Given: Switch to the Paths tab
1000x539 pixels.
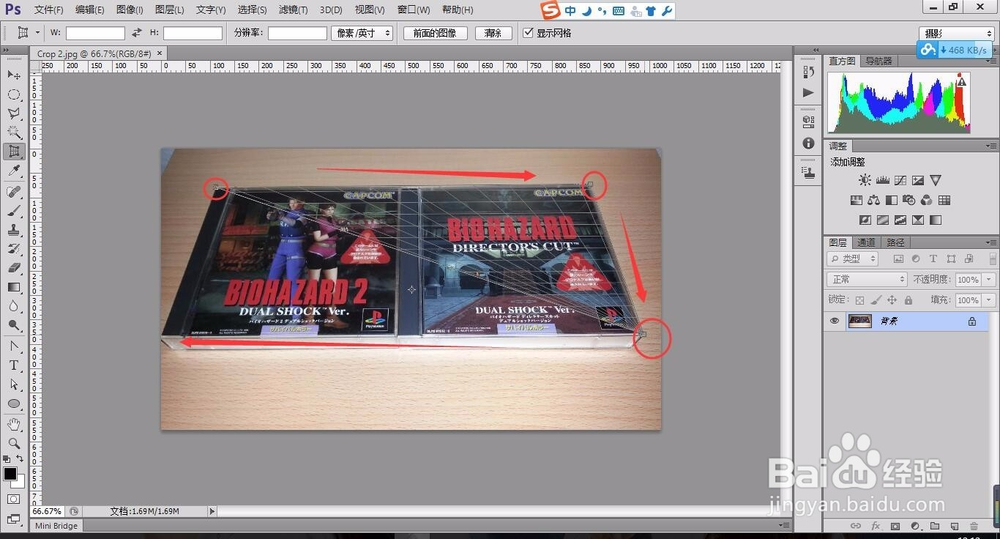Looking at the screenshot, I should point(895,242).
